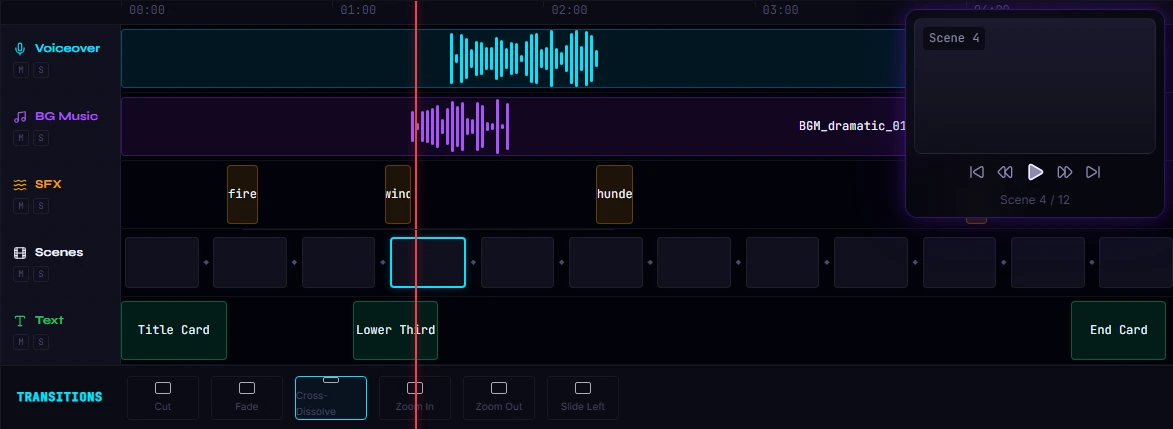Click the Scenes film strip icon
This screenshot has width=1173, height=429.
pyautogui.click(x=20, y=252)
